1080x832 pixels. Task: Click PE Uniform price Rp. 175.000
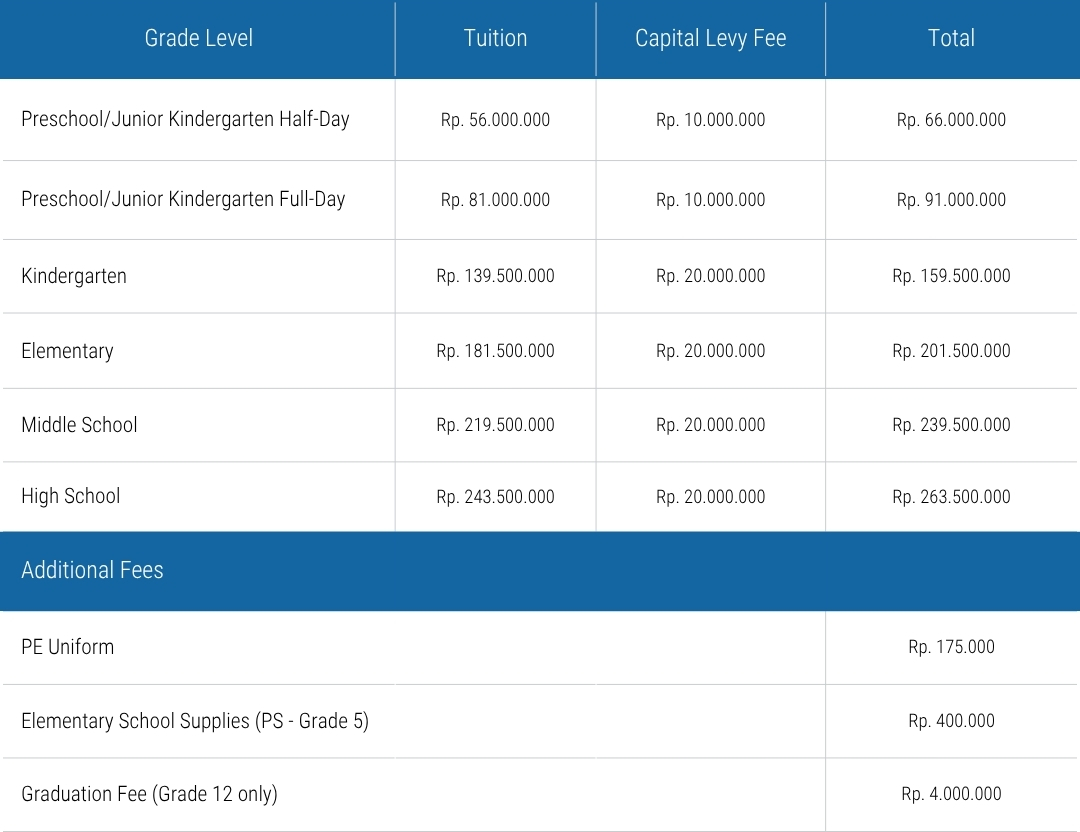tap(951, 647)
